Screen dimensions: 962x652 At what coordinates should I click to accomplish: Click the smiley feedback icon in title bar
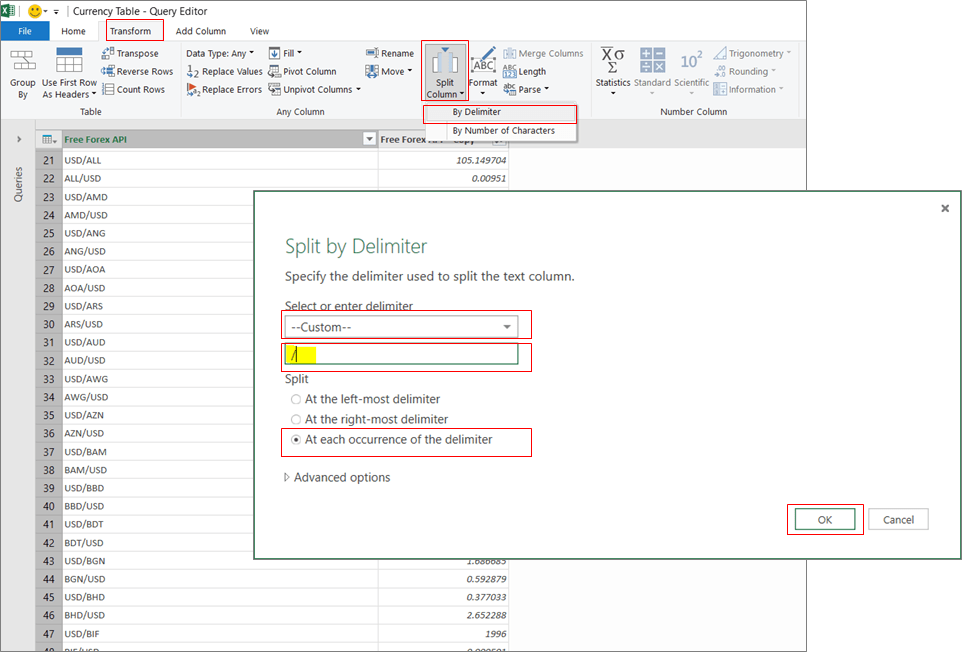pyautogui.click(x=35, y=11)
